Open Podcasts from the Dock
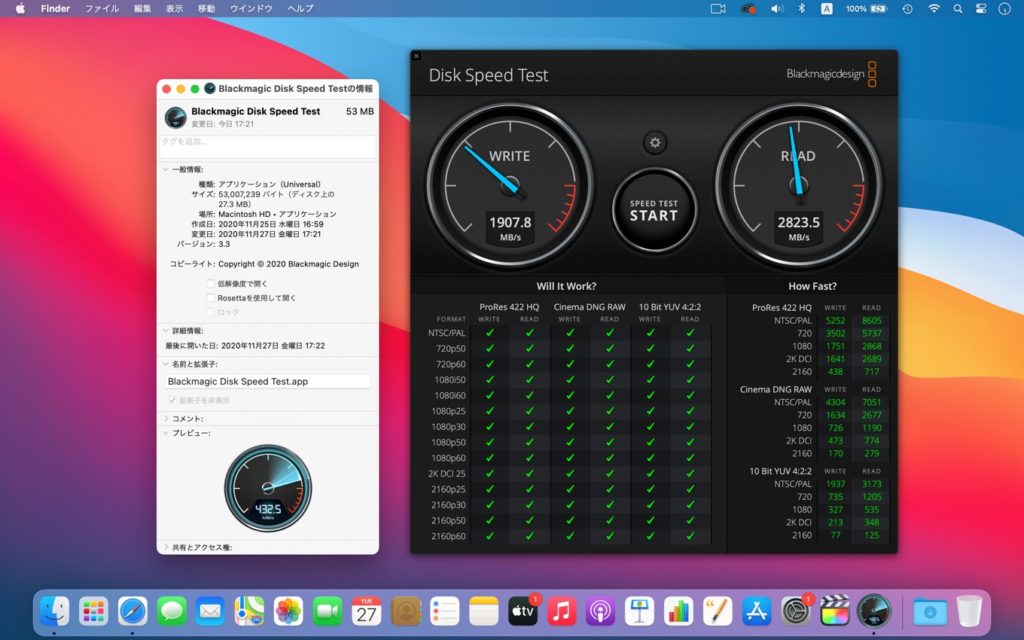Image resolution: width=1024 pixels, height=640 pixels. click(x=600, y=611)
